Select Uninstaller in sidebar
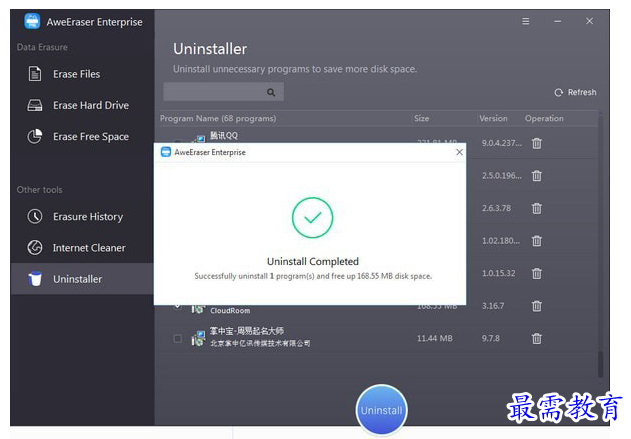 tap(82, 279)
